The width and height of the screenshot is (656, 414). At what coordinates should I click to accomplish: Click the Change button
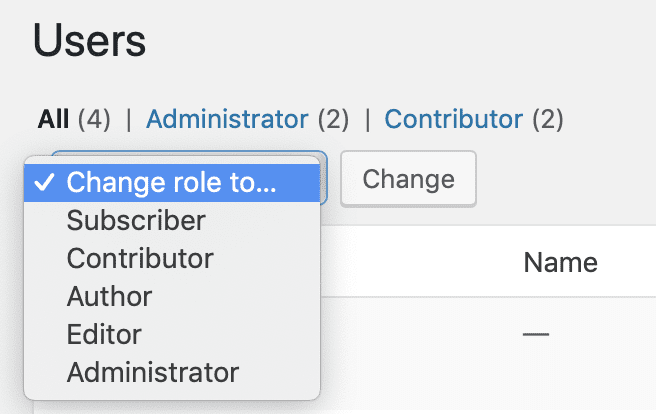(408, 179)
